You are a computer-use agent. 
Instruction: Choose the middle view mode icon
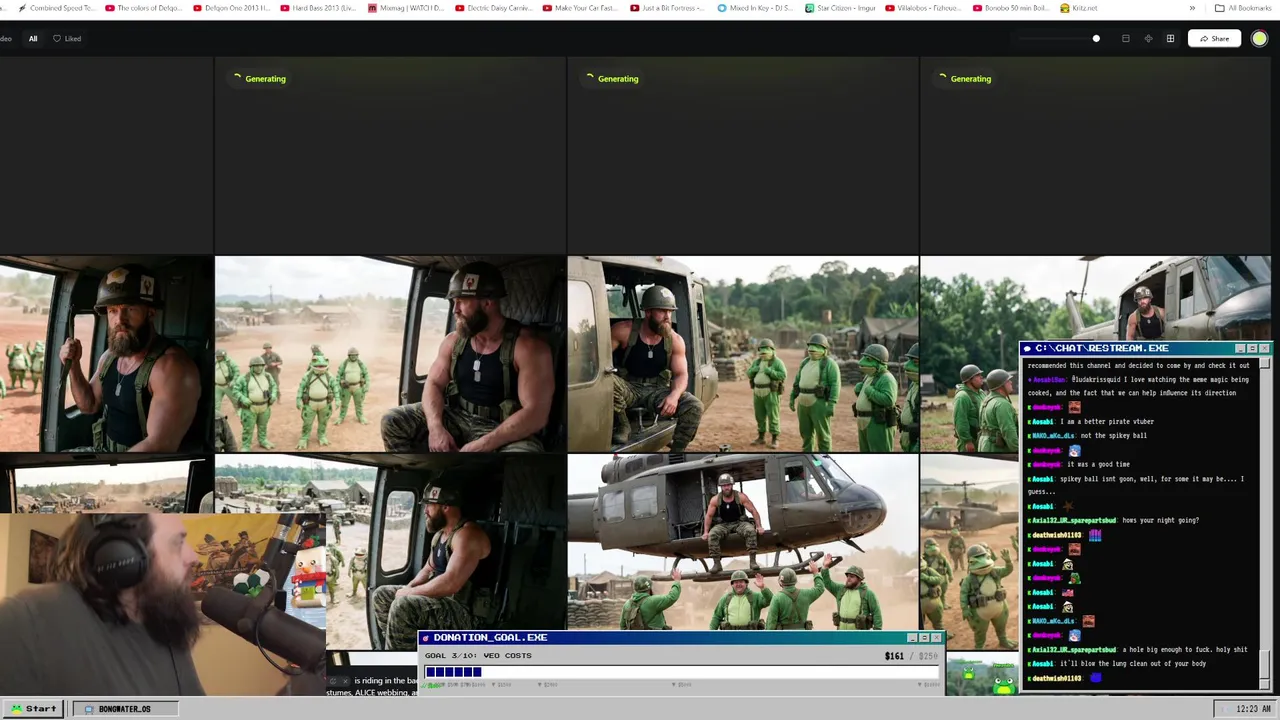coord(1148,38)
